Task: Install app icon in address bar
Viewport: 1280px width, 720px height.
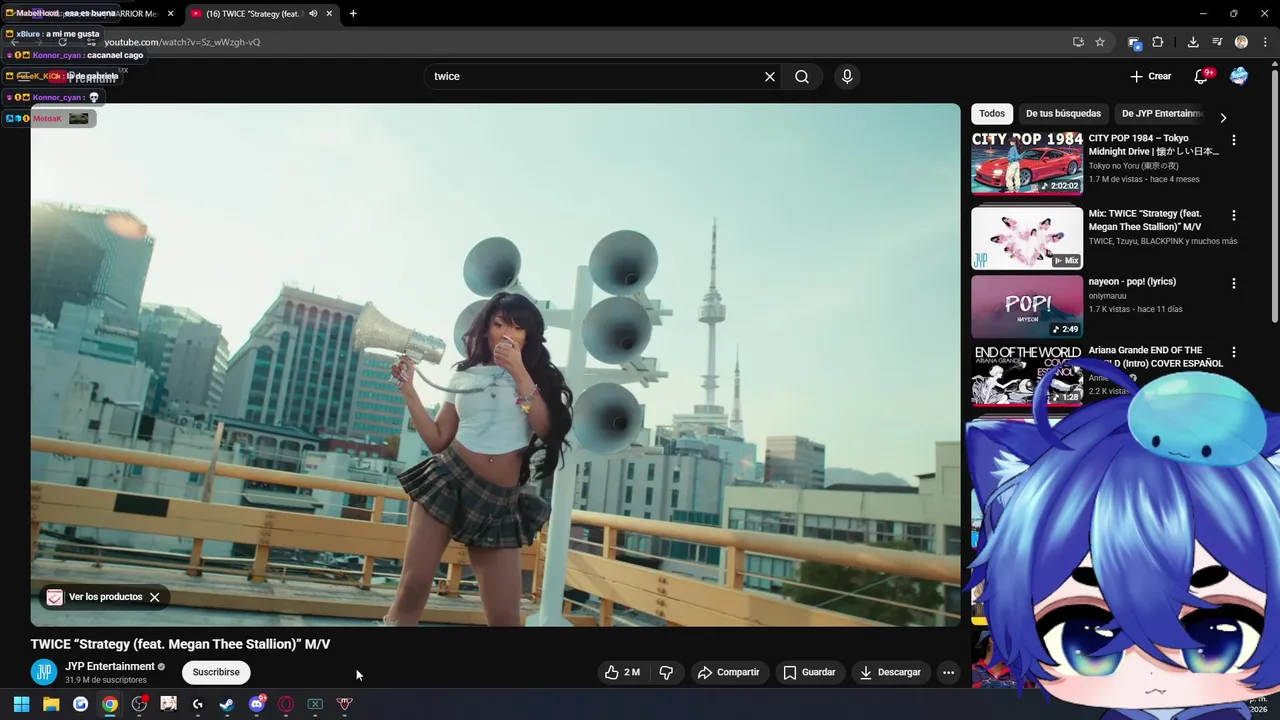Action: click(x=1078, y=42)
